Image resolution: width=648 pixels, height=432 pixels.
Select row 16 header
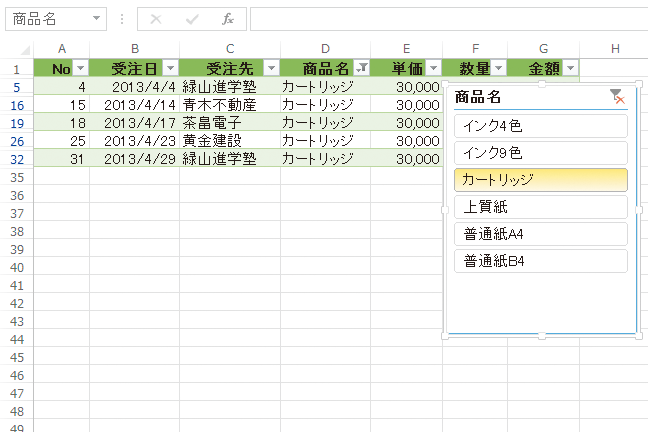[17, 105]
